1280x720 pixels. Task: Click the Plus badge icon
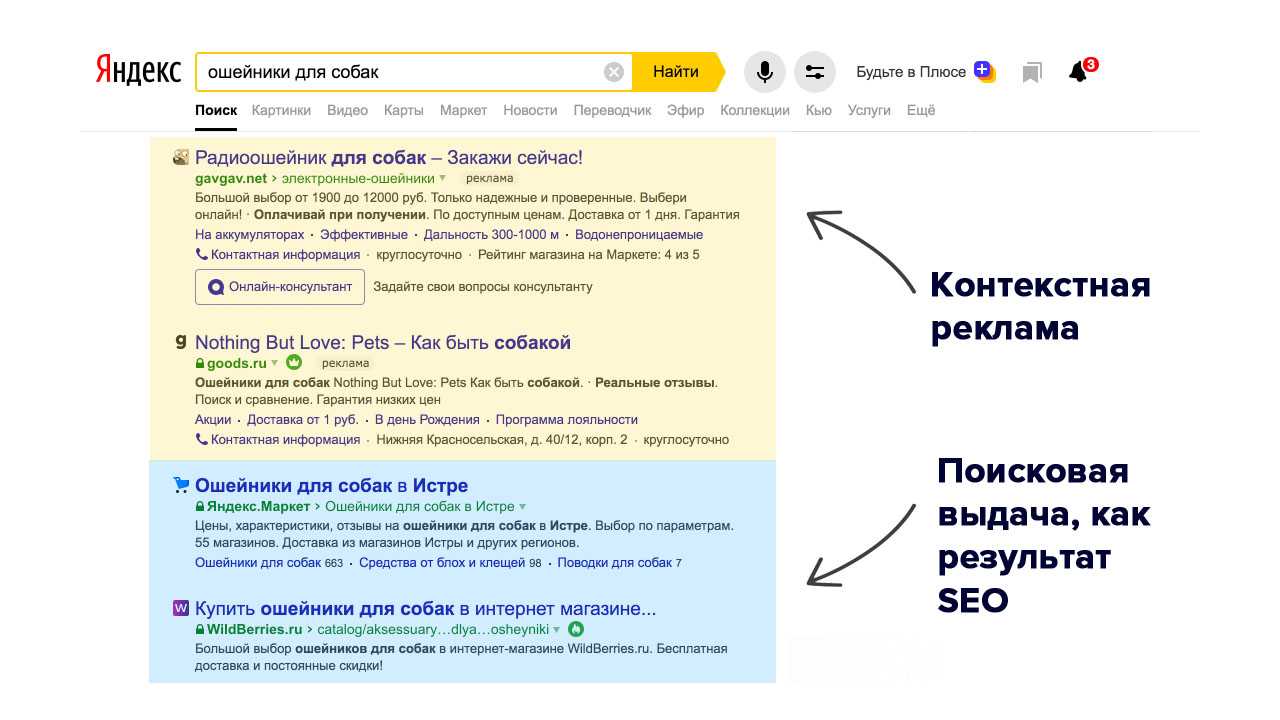985,71
